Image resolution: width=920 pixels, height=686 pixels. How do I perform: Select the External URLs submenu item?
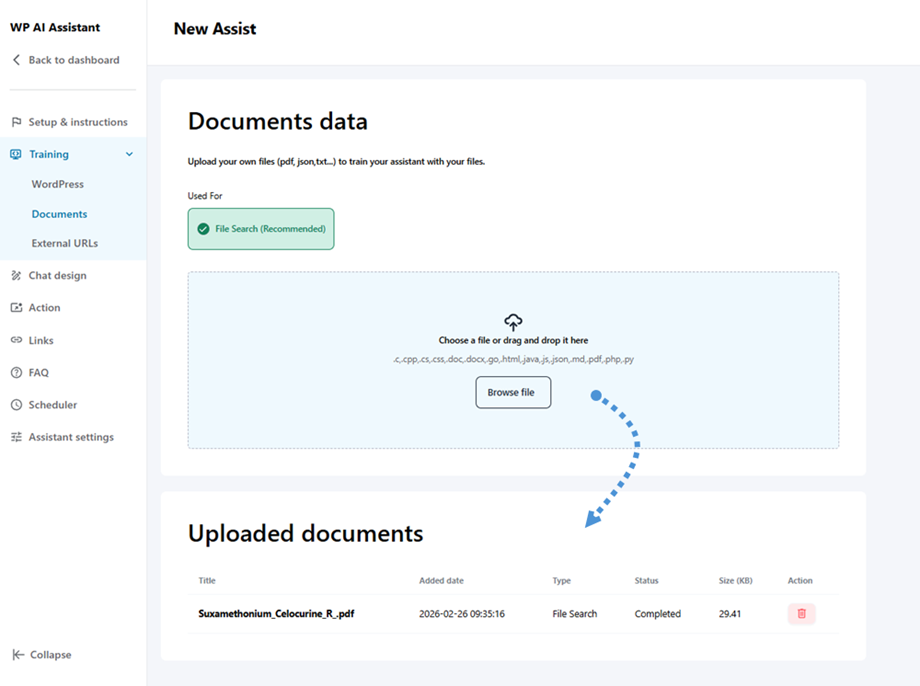65,243
